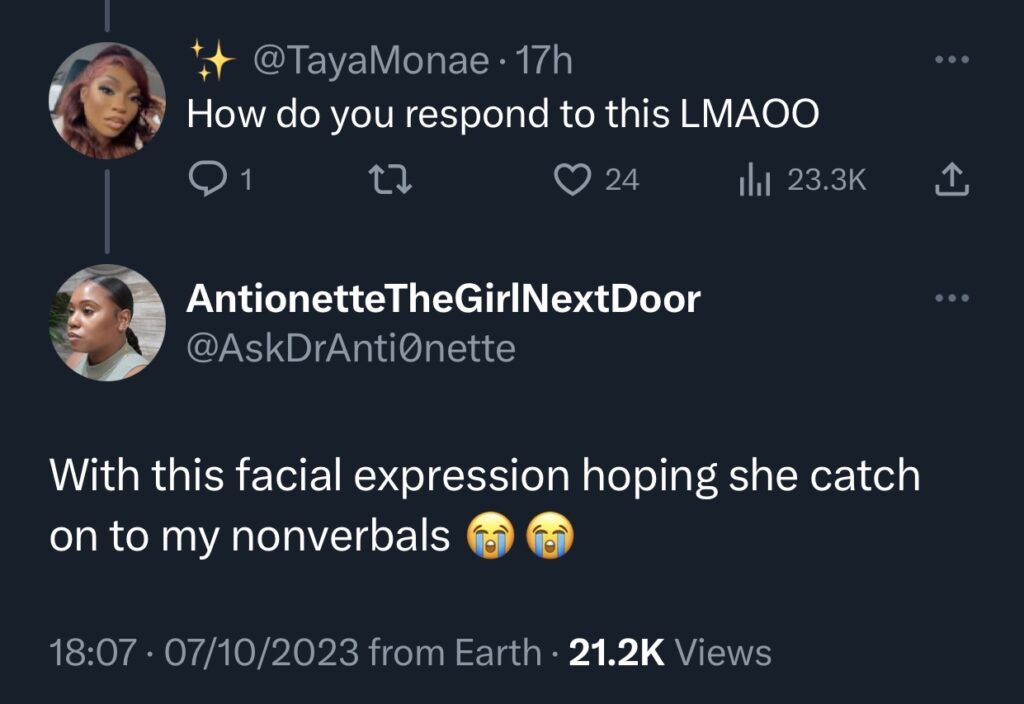The width and height of the screenshot is (1024, 704).
Task: Click the reply speech bubble icon
Action: (x=205, y=179)
